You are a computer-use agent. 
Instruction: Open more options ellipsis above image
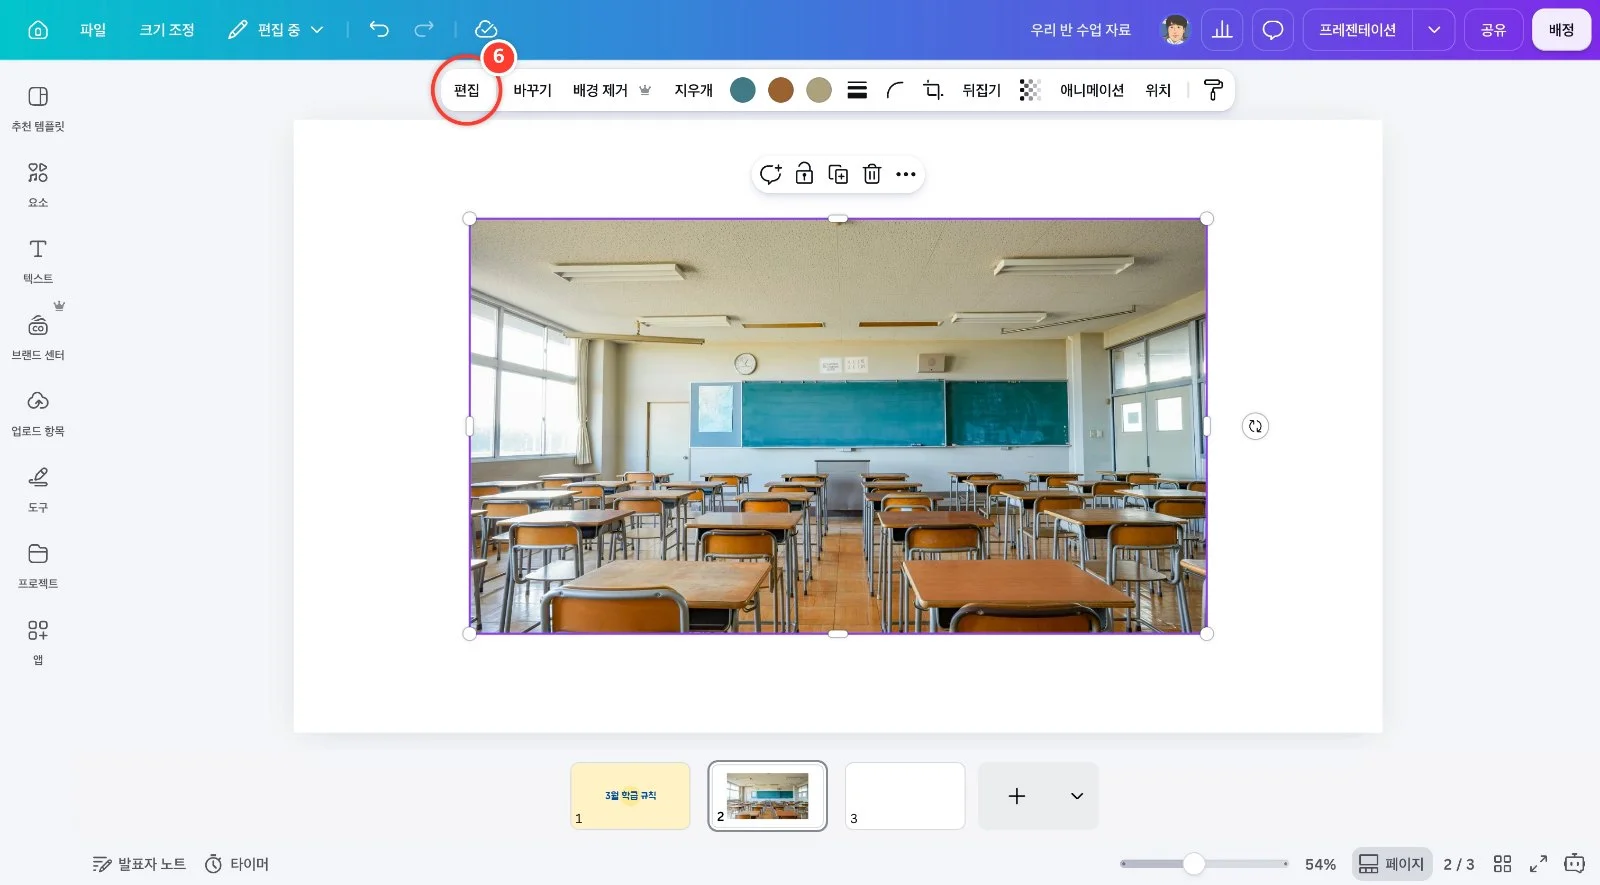click(x=906, y=174)
